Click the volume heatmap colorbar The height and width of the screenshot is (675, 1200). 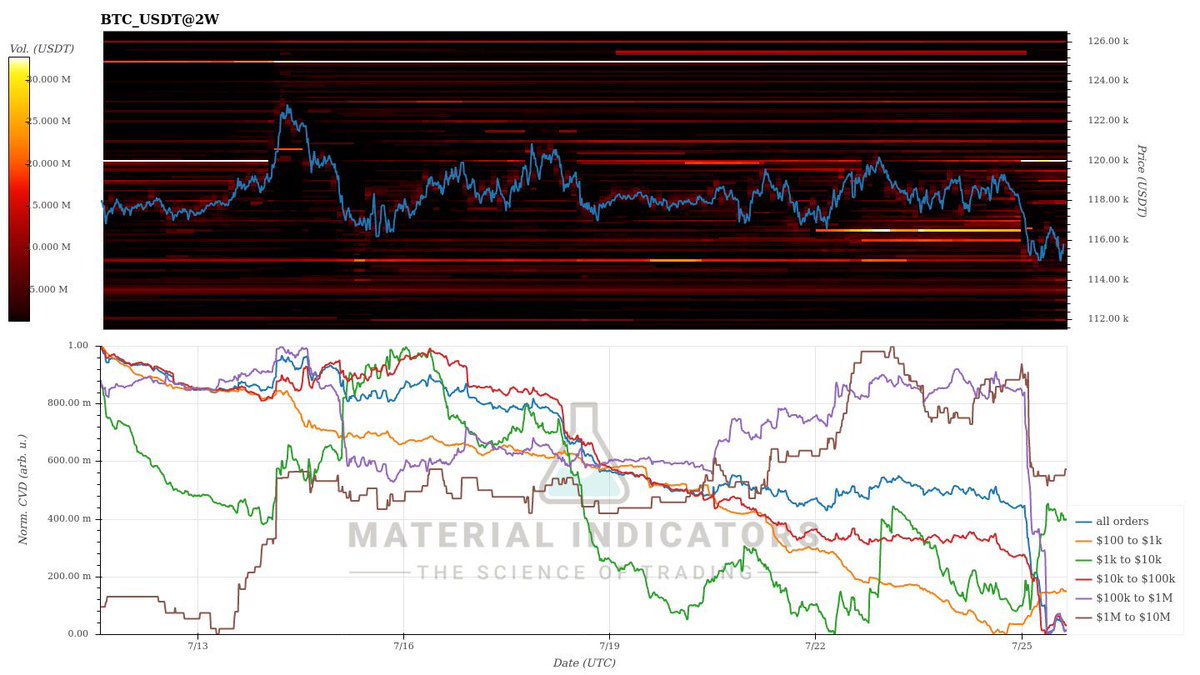18,189
